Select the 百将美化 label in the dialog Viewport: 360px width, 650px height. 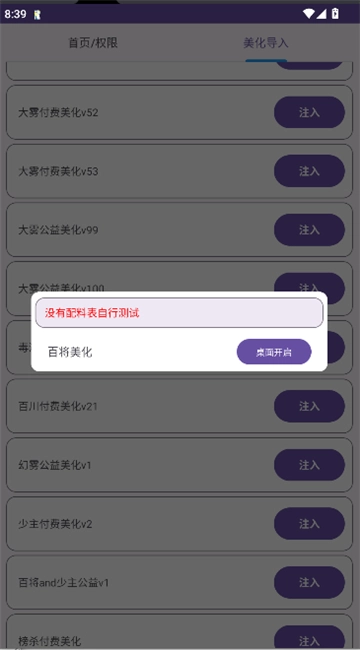[70, 352]
